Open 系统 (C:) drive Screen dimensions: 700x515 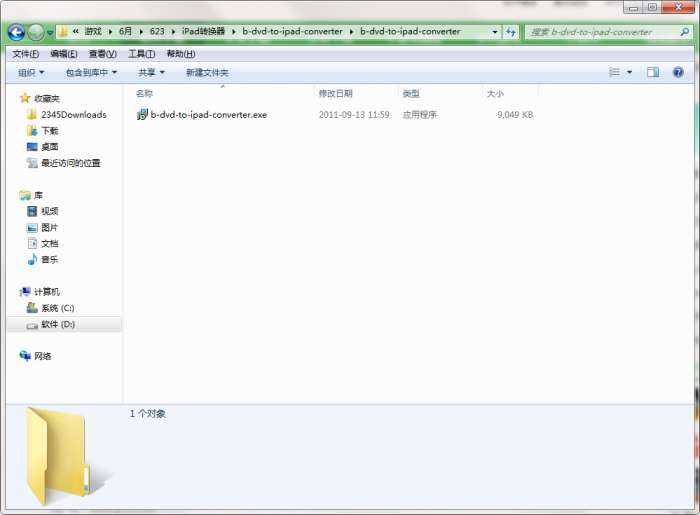tap(58, 308)
